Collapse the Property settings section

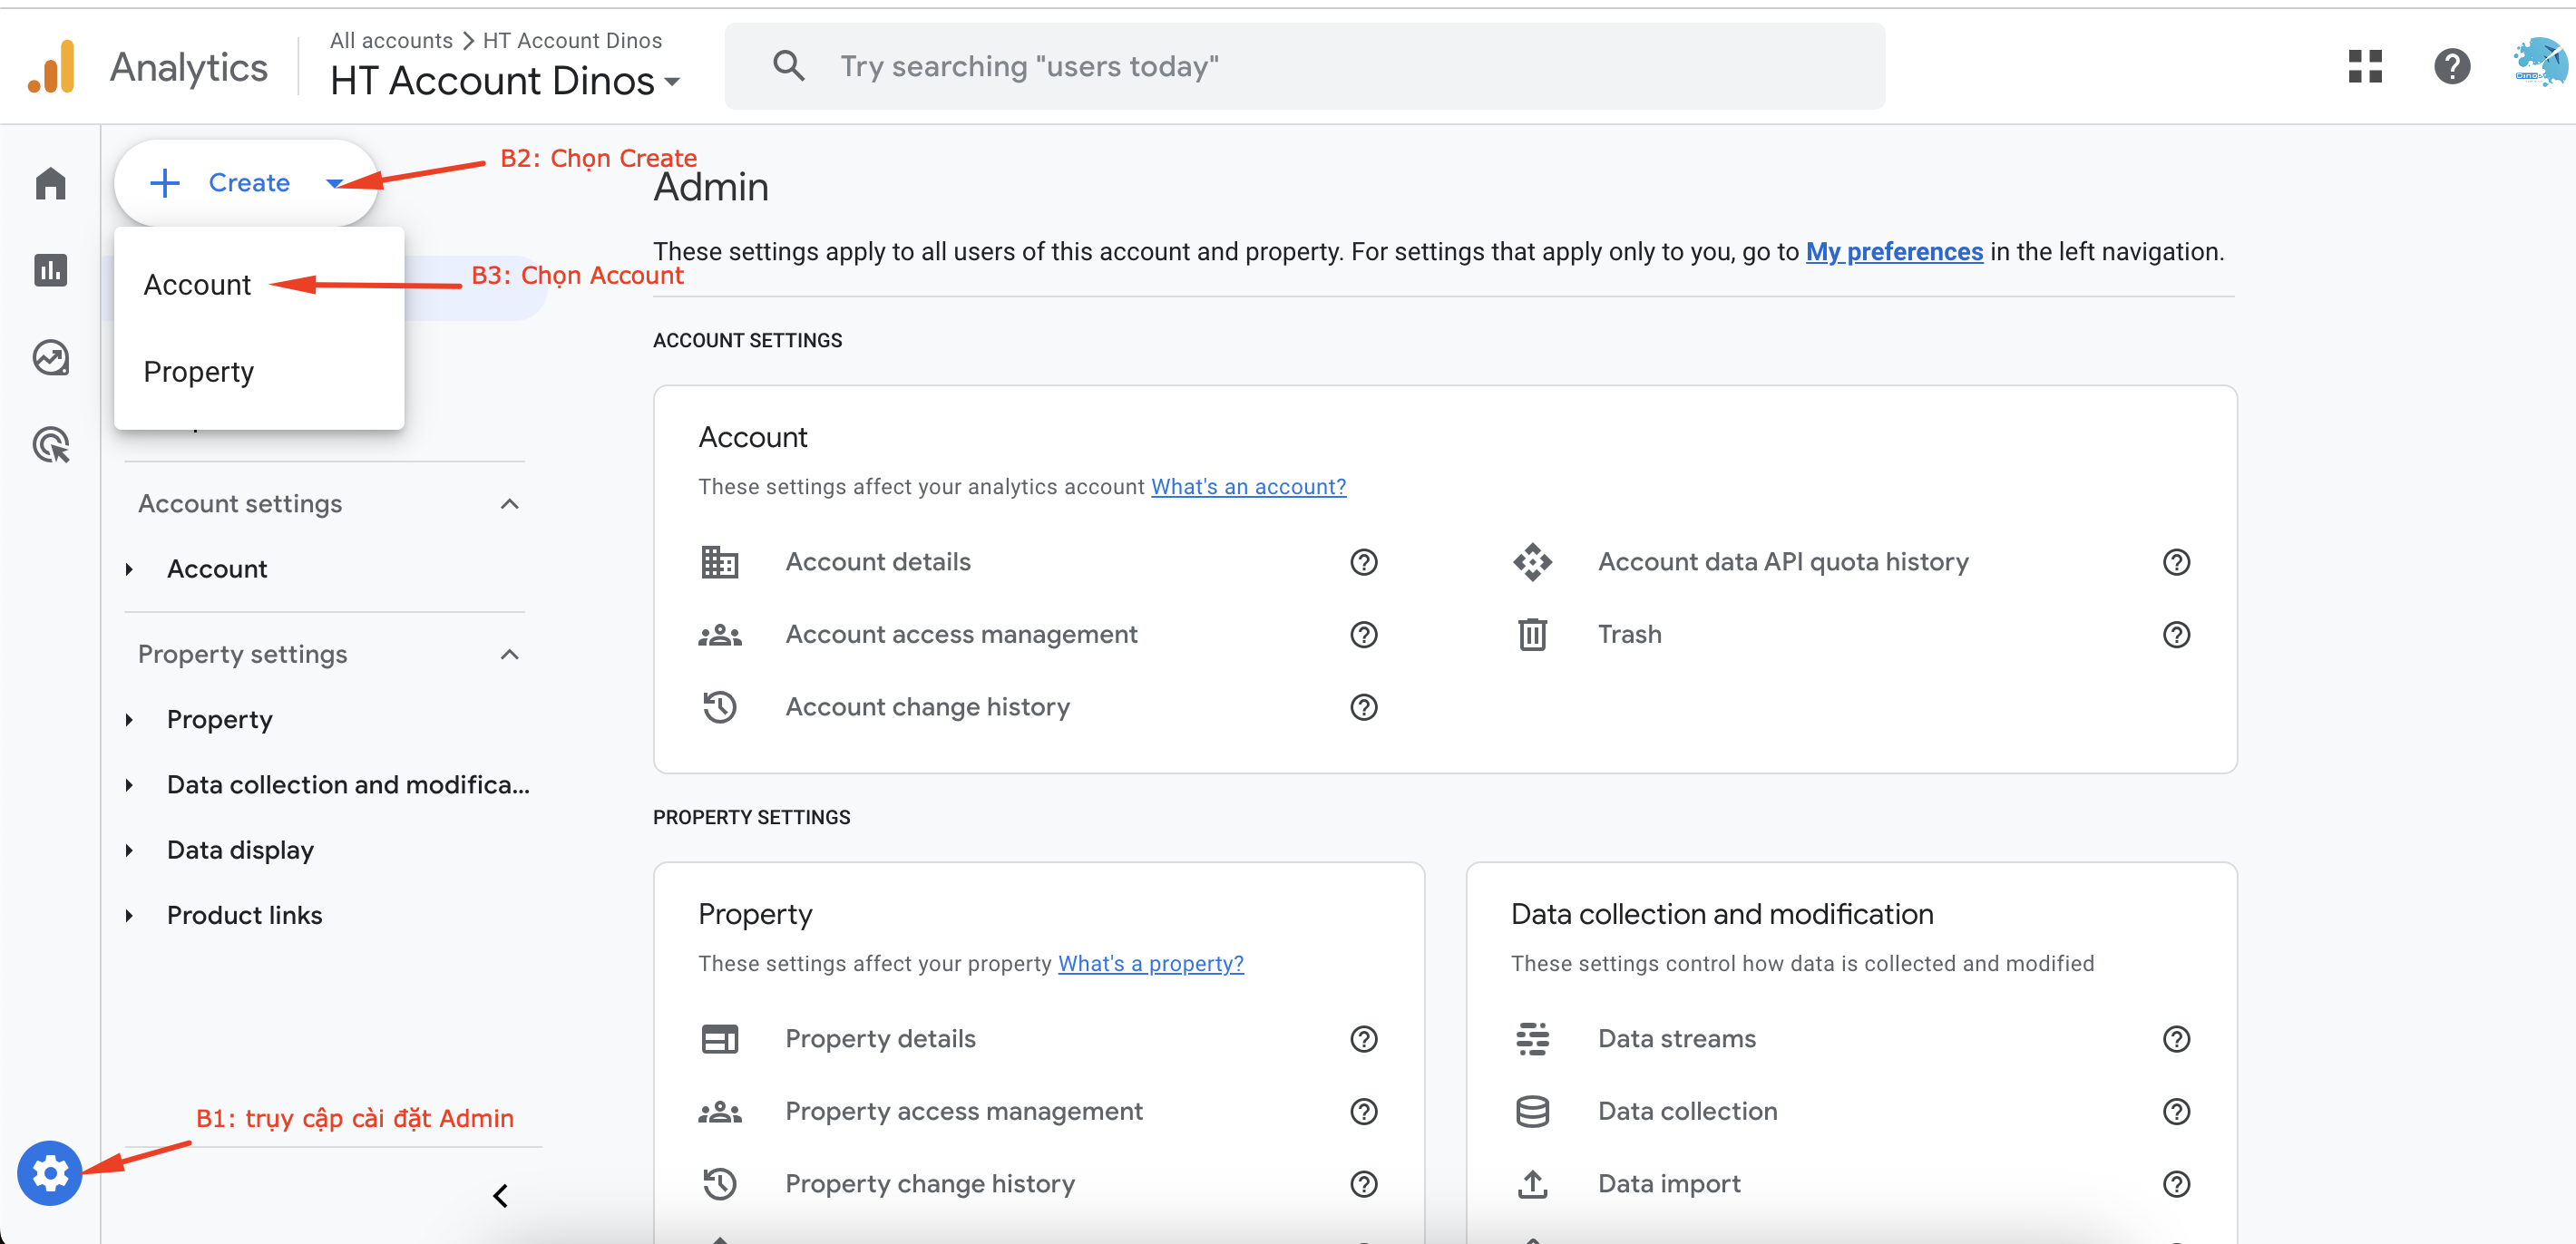[x=509, y=655]
